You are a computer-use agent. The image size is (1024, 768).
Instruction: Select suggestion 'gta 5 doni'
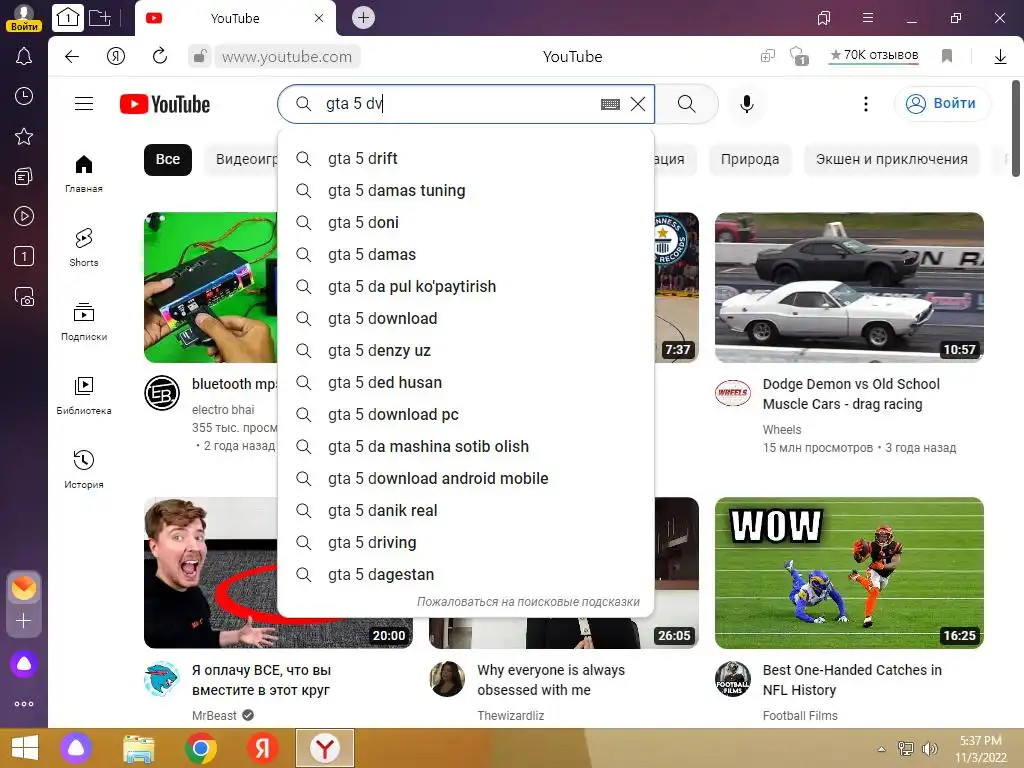point(466,223)
